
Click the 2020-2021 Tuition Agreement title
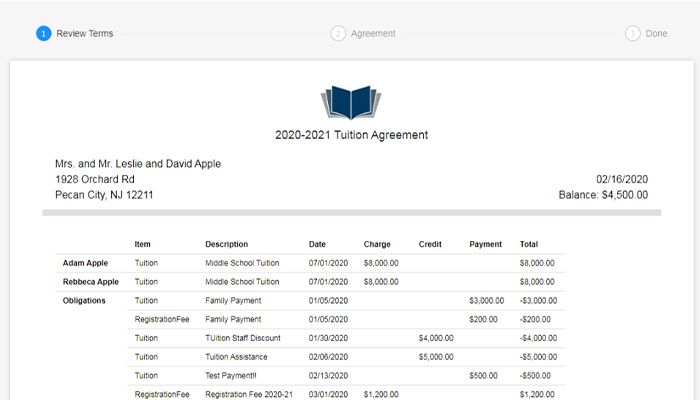tap(351, 135)
